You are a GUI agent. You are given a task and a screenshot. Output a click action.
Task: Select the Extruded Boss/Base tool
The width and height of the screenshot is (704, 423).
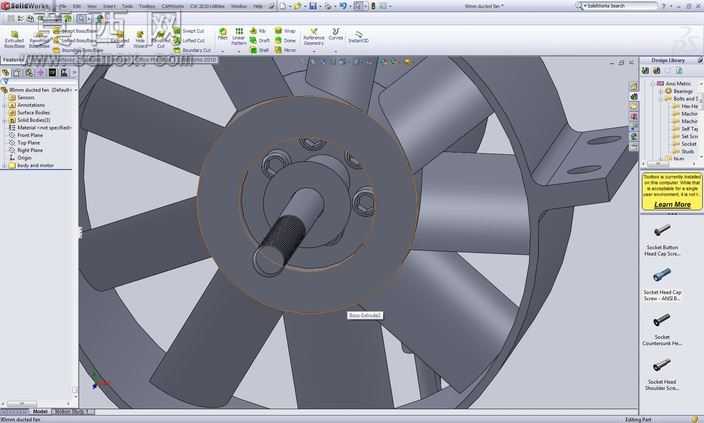[x=14, y=39]
